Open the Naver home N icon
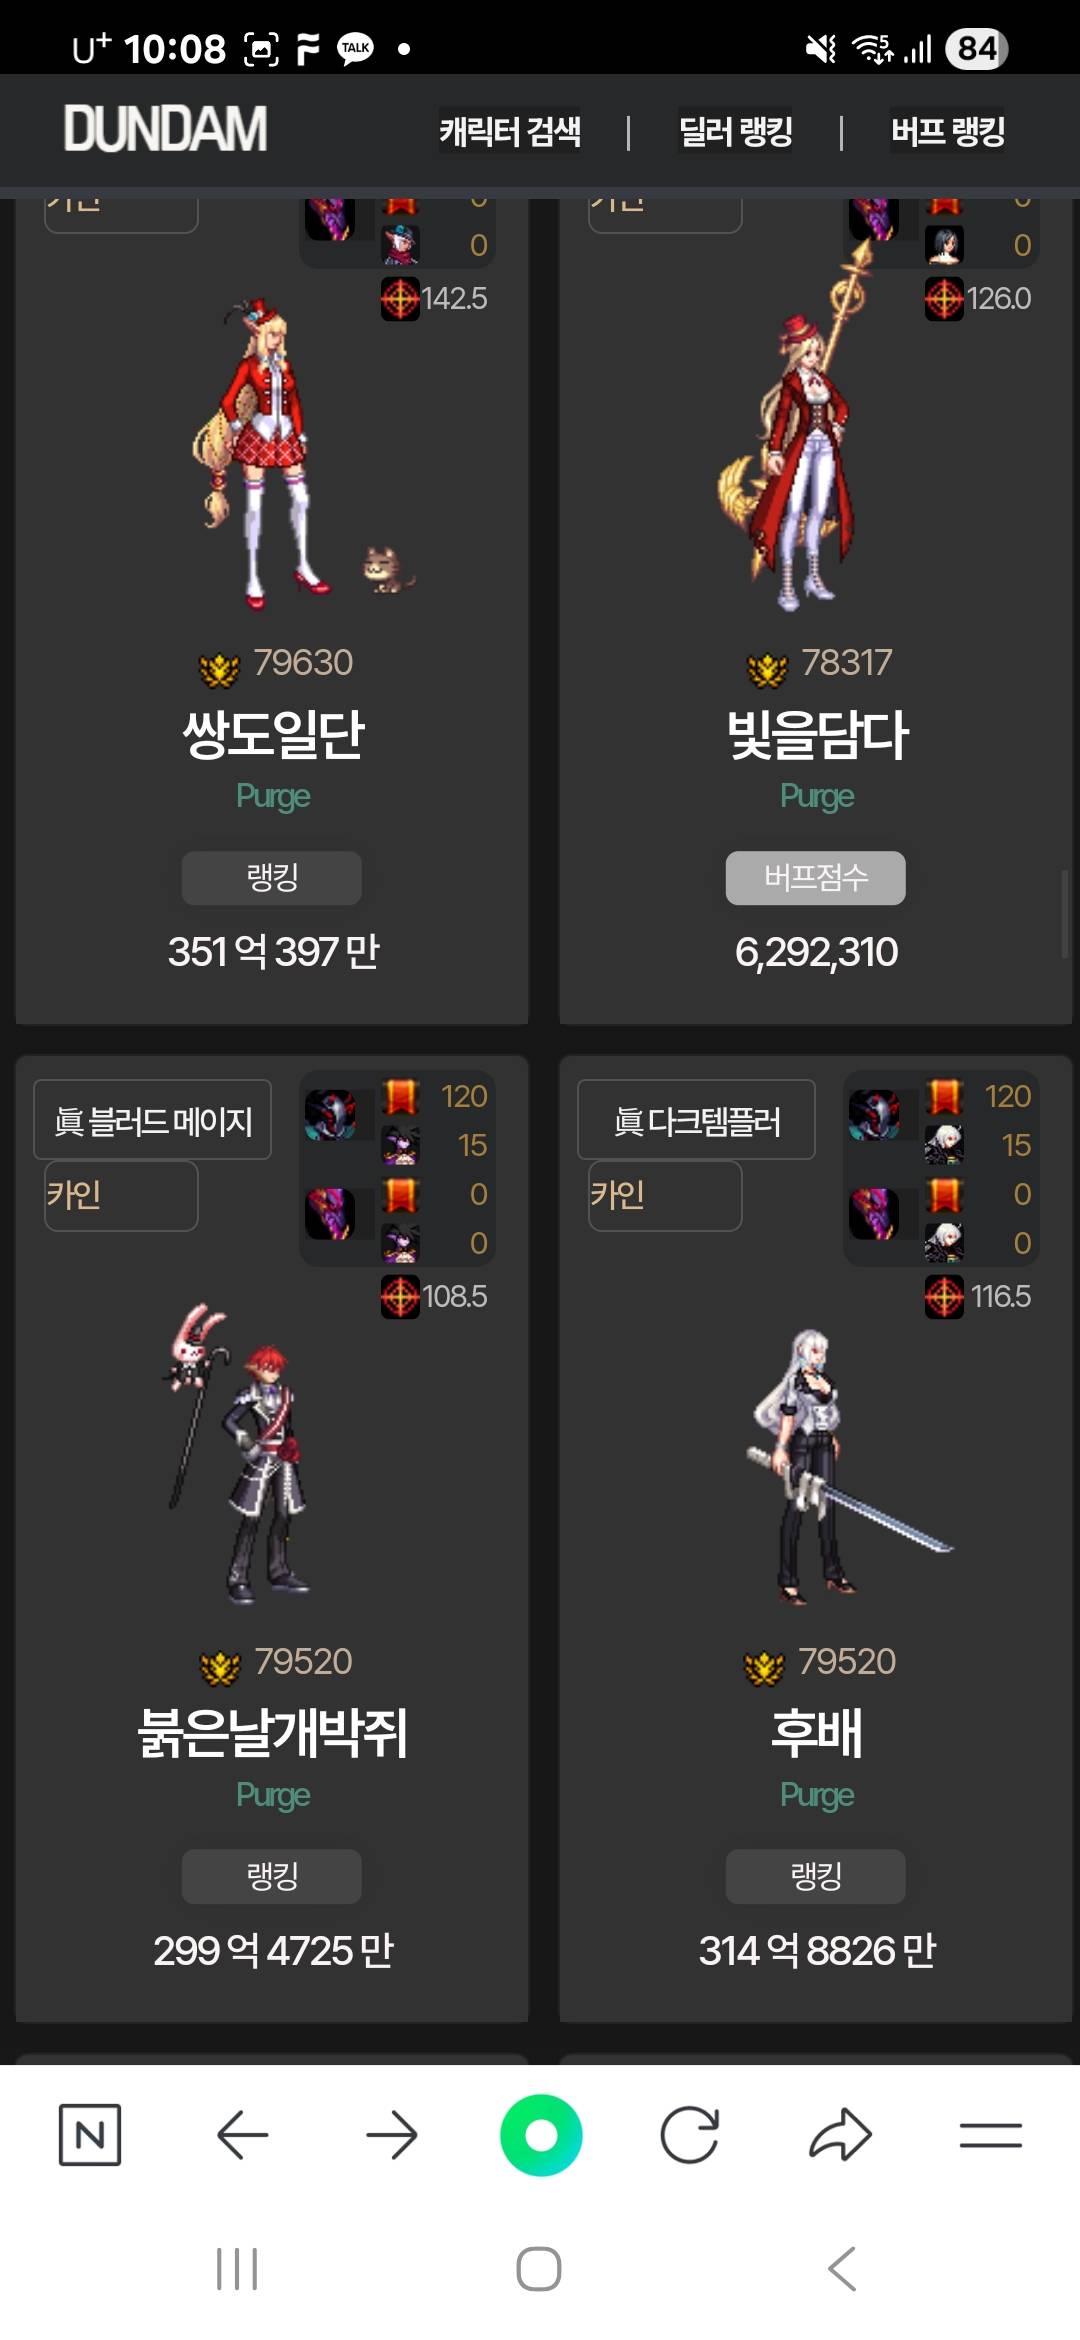Image resolution: width=1080 pixels, height=2340 pixels. pyautogui.click(x=90, y=2135)
